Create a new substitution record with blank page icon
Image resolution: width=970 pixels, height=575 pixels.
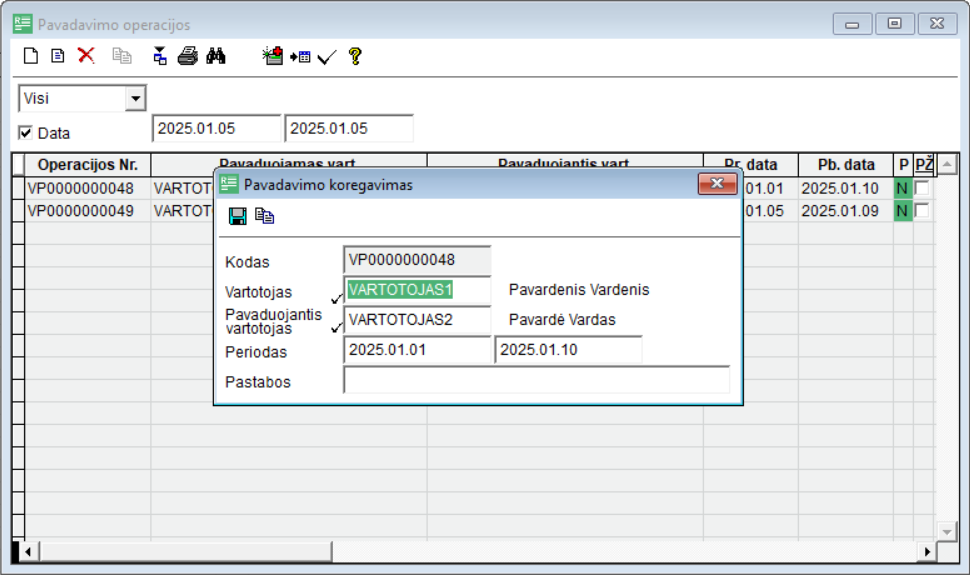point(31,57)
